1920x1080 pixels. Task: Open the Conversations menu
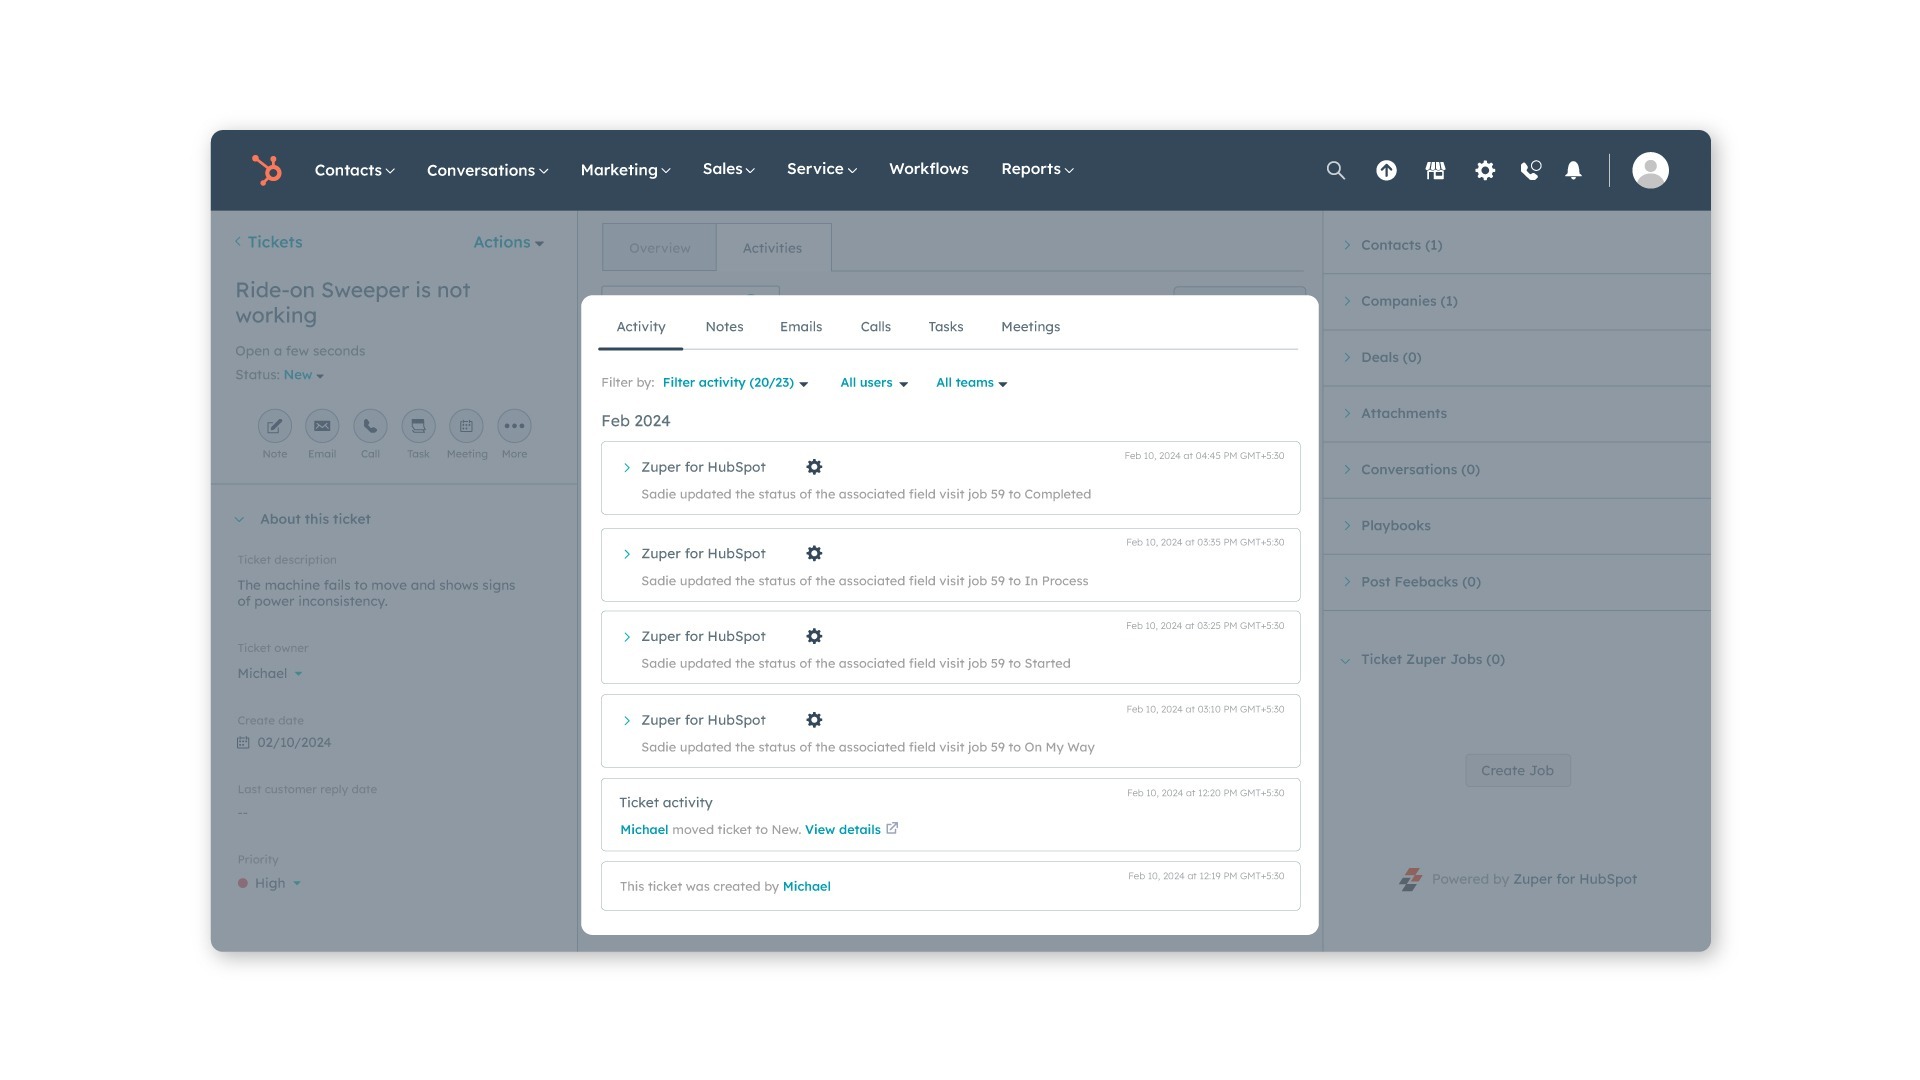point(487,170)
